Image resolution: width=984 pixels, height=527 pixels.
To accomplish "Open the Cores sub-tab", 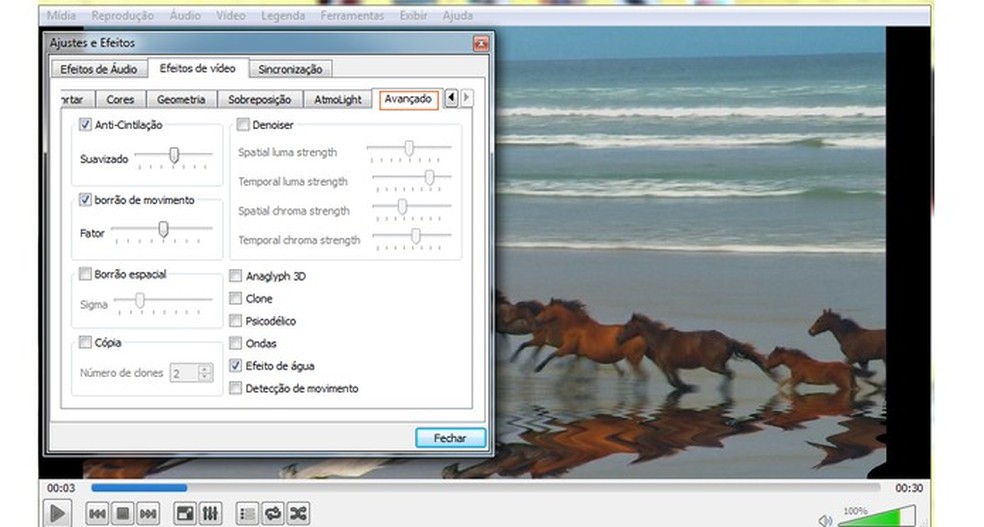I will 120,100.
